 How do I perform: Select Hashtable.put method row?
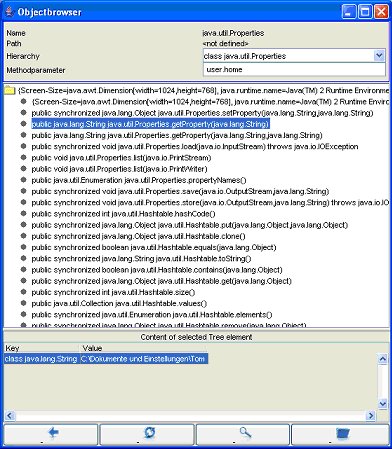190,225
